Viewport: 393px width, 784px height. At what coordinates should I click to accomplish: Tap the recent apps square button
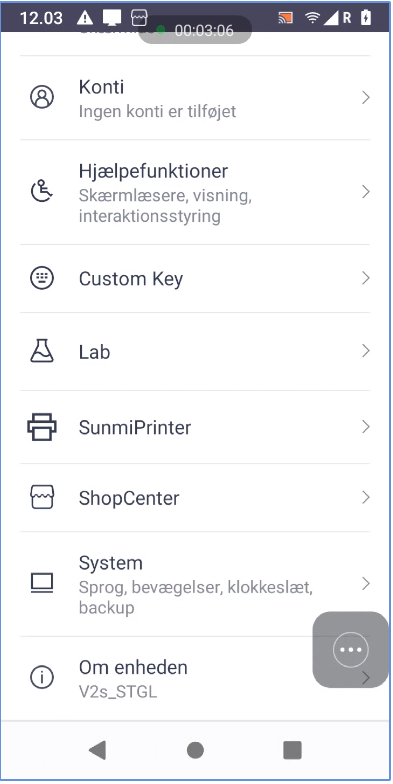(292, 750)
